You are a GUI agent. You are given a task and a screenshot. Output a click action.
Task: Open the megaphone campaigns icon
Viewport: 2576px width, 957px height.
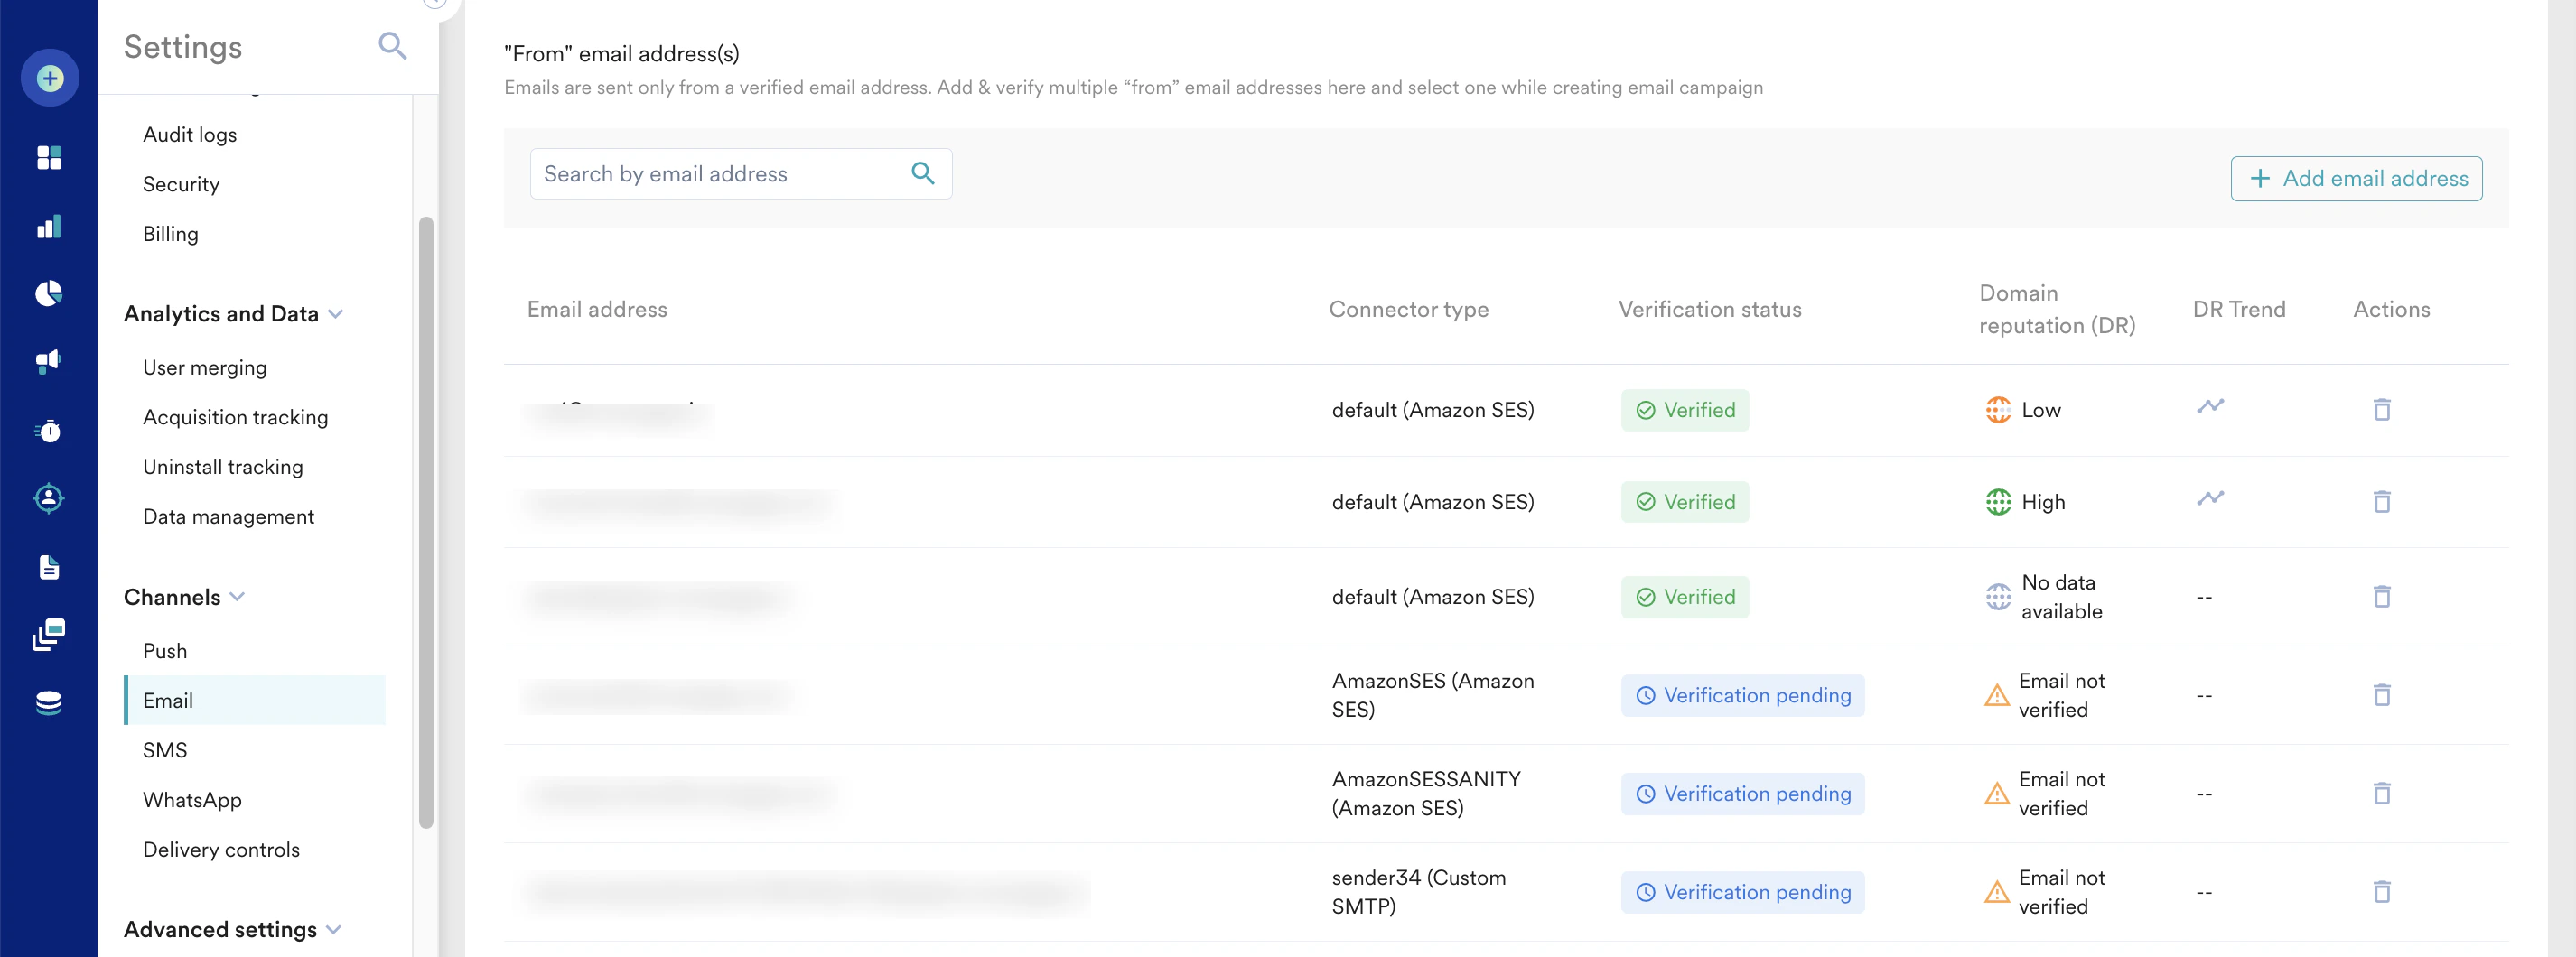pos(49,361)
